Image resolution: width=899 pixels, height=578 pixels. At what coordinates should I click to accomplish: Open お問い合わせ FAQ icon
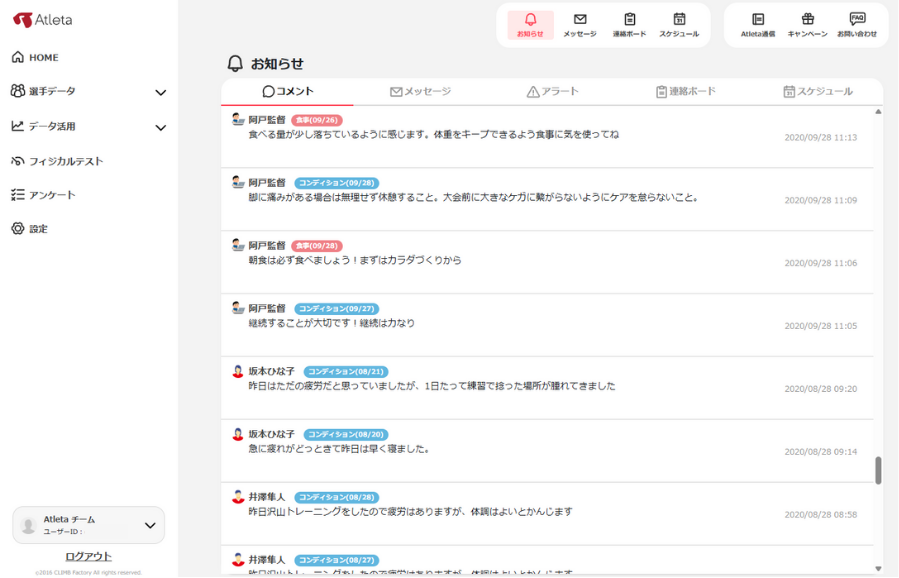coord(857,25)
